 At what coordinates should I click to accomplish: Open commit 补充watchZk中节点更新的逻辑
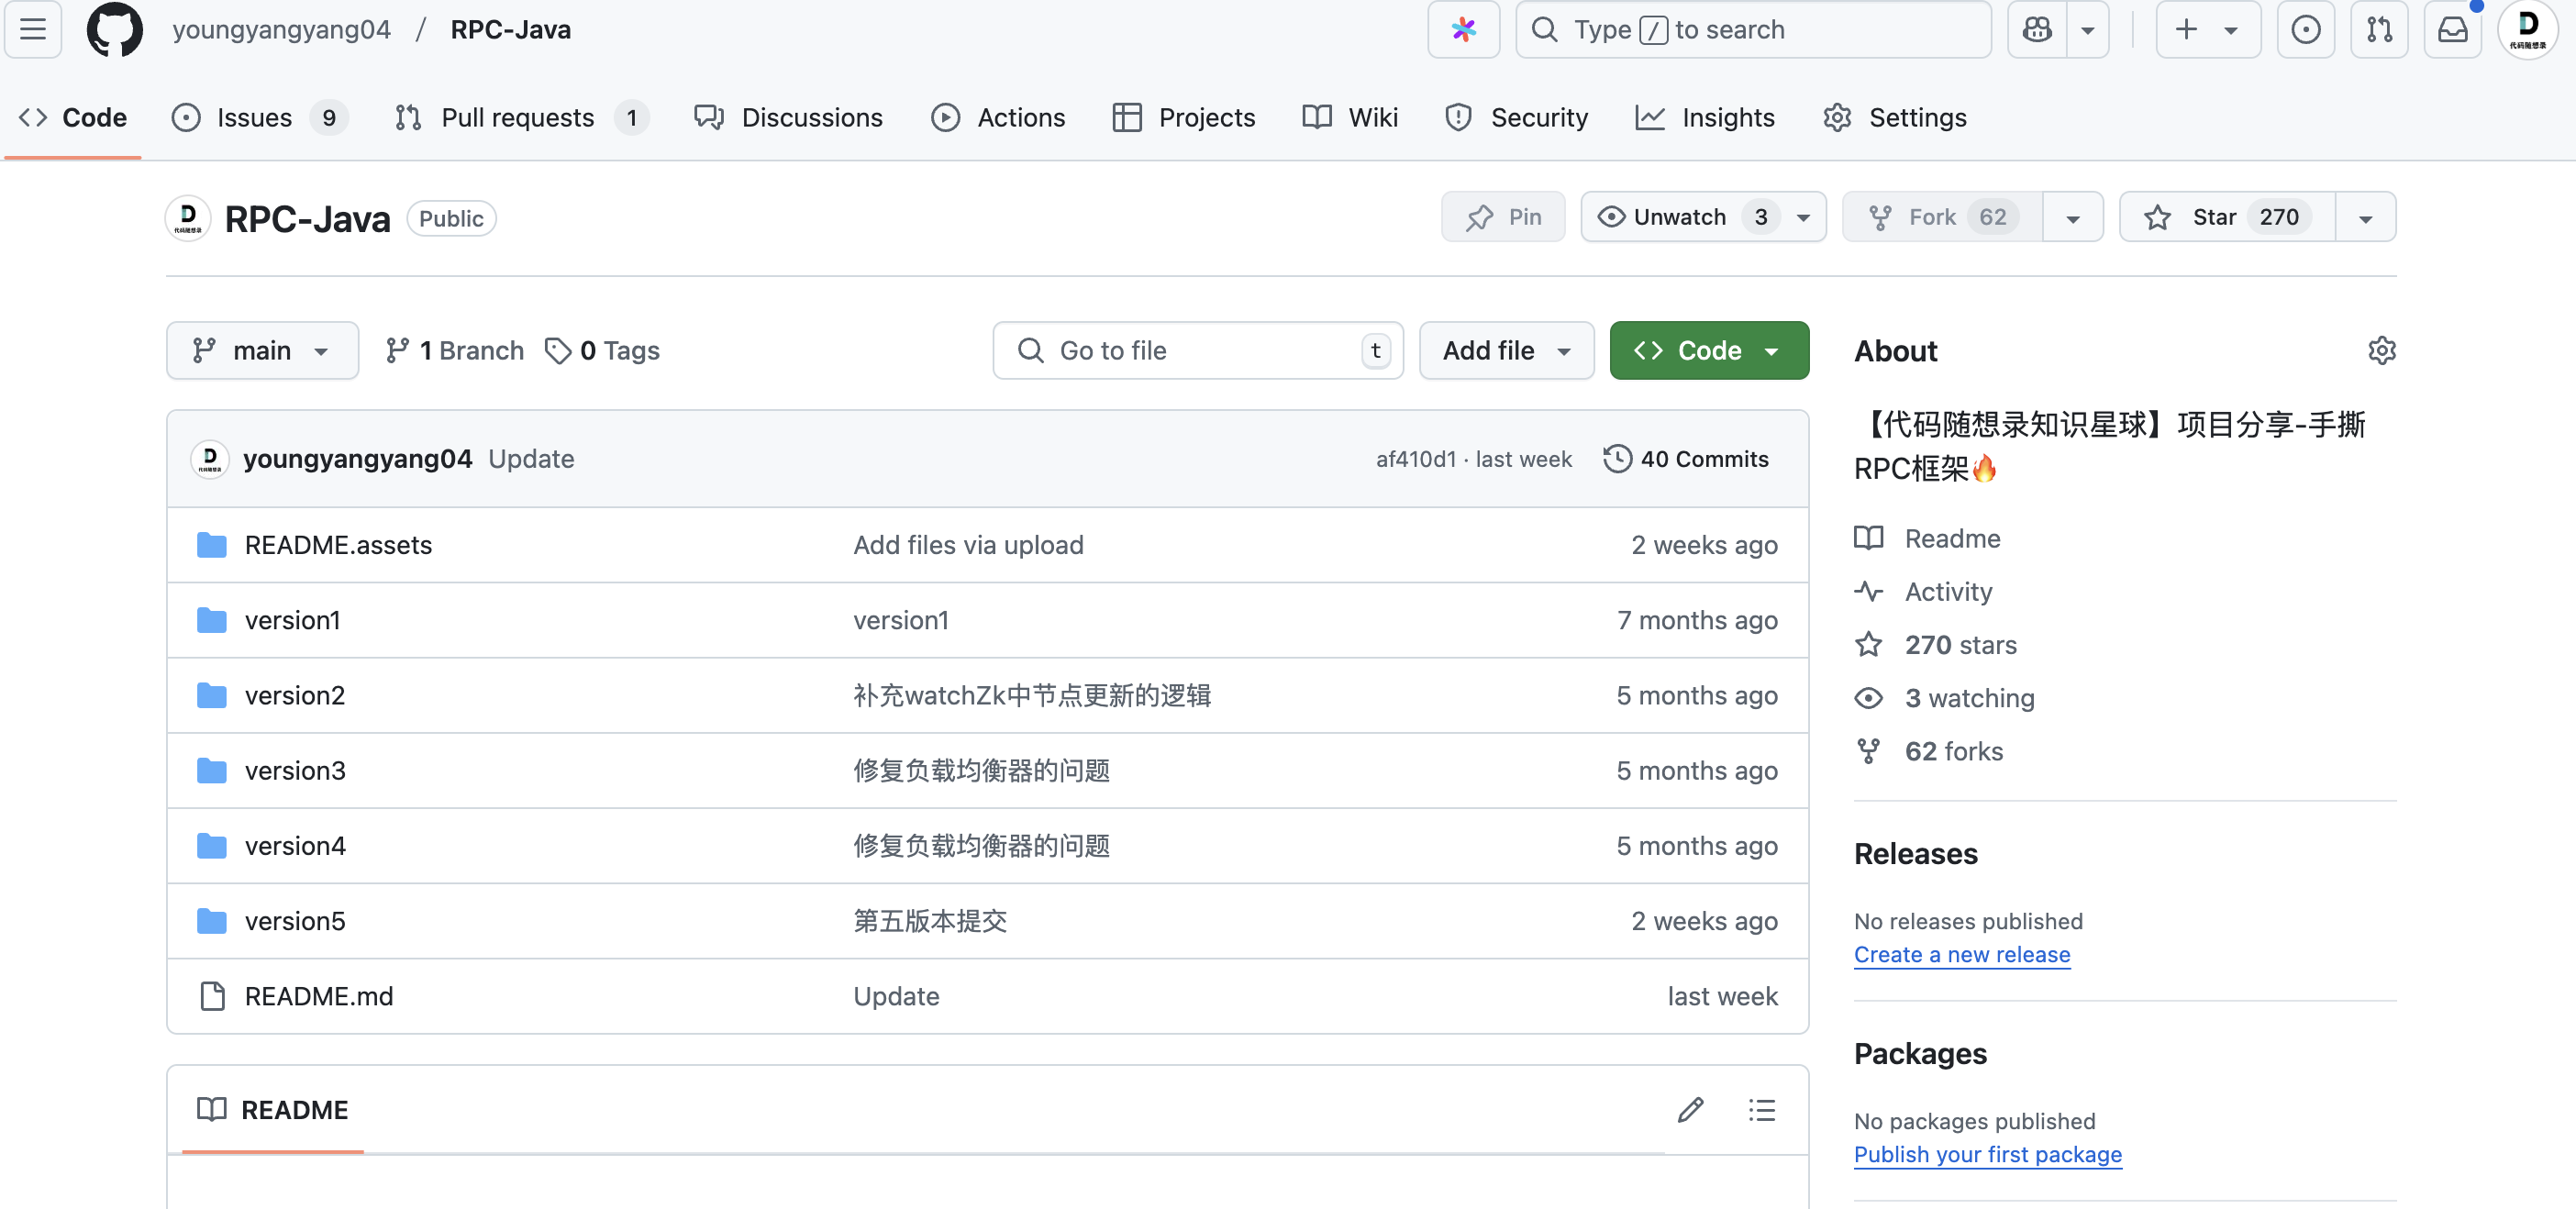[1032, 695]
